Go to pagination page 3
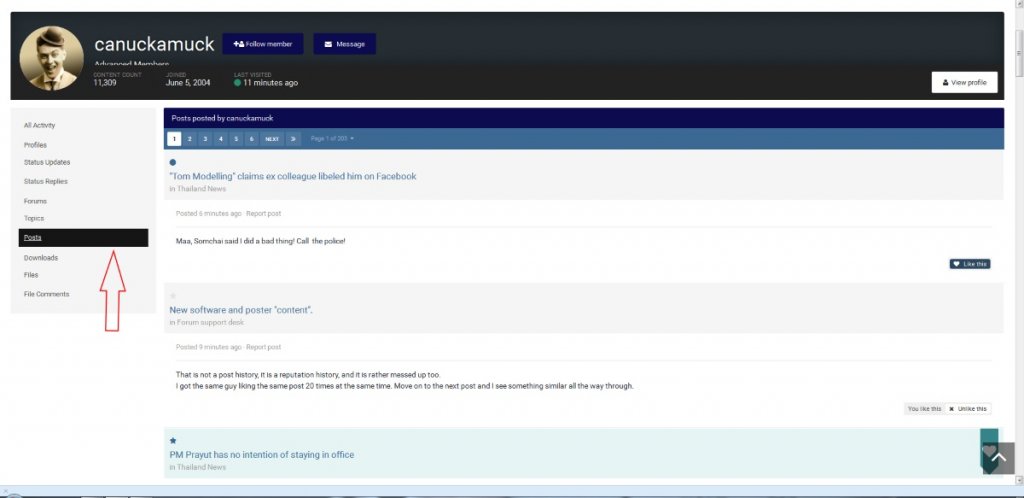 coord(205,138)
